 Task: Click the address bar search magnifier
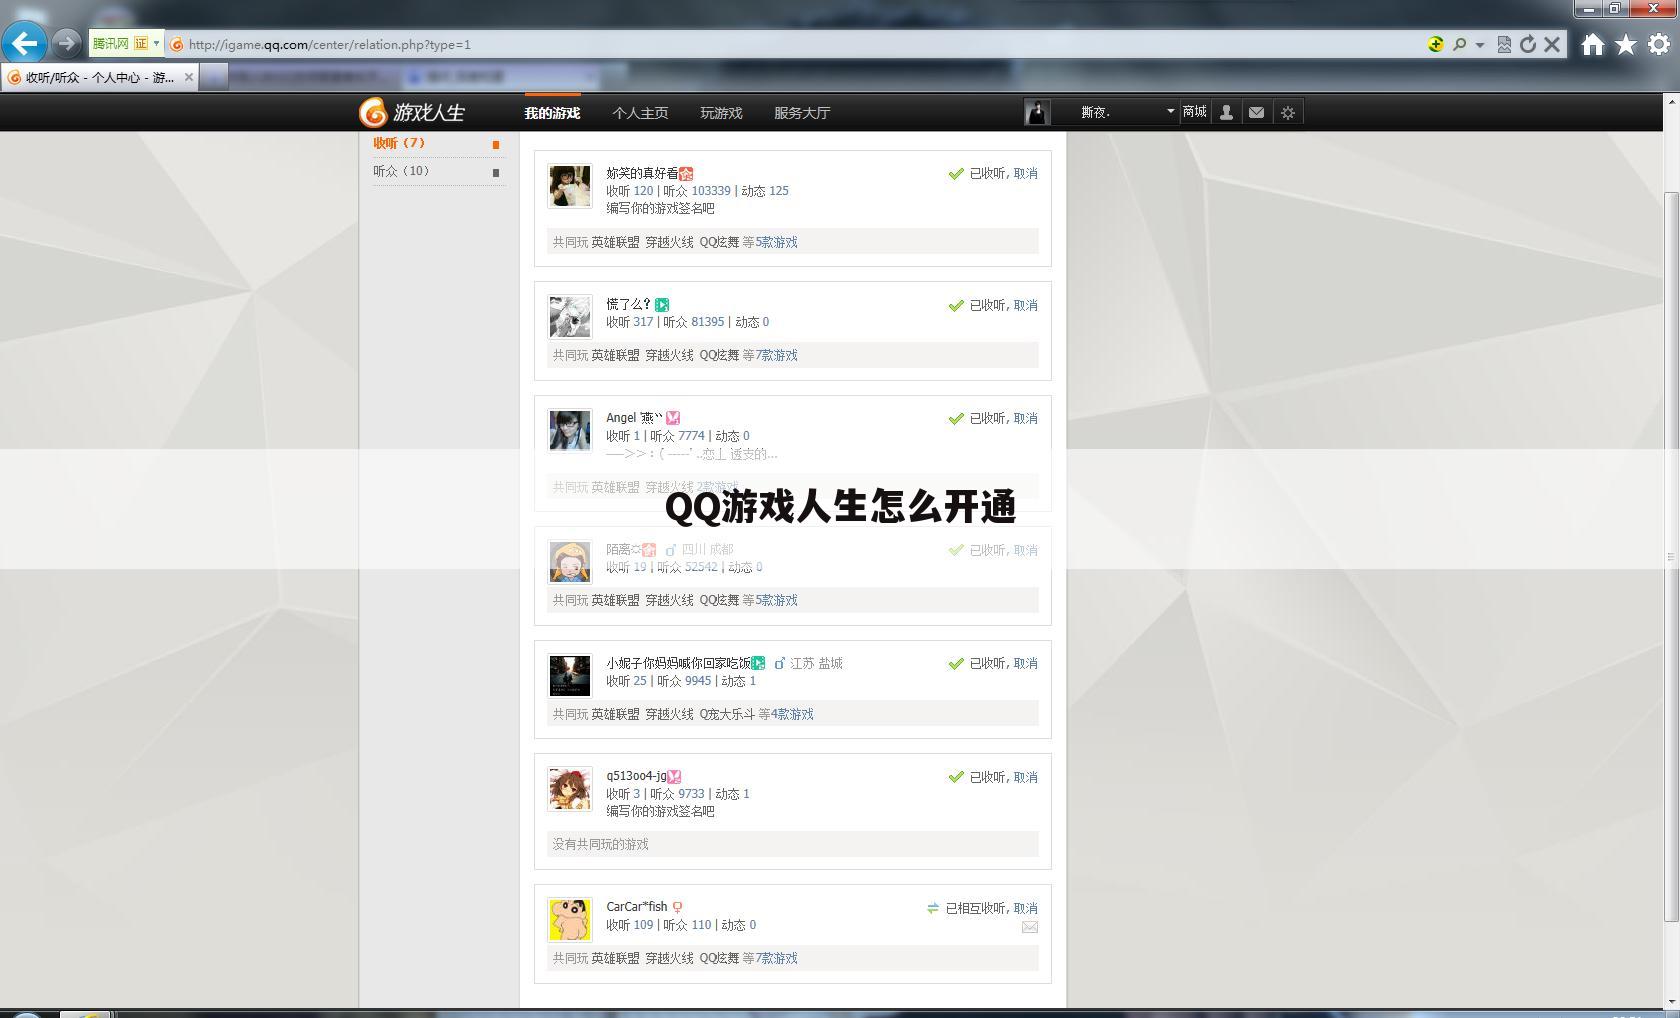(x=1459, y=44)
